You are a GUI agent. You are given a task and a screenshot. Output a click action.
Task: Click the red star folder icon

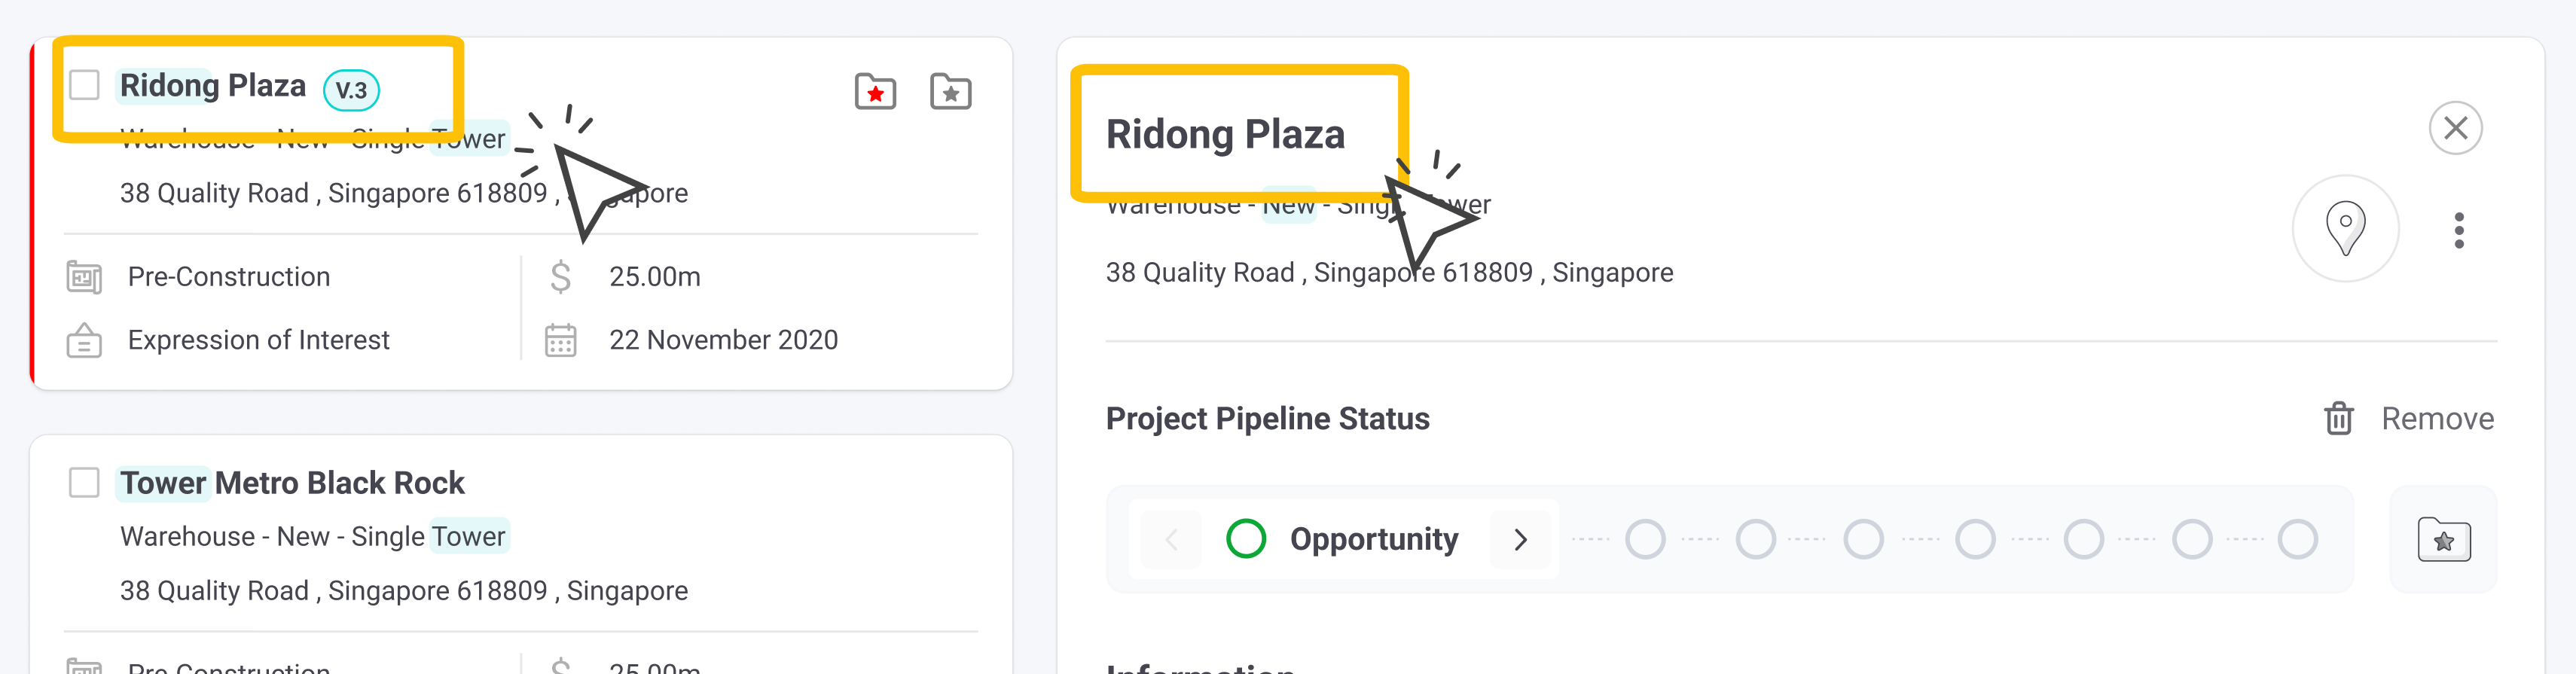[875, 92]
